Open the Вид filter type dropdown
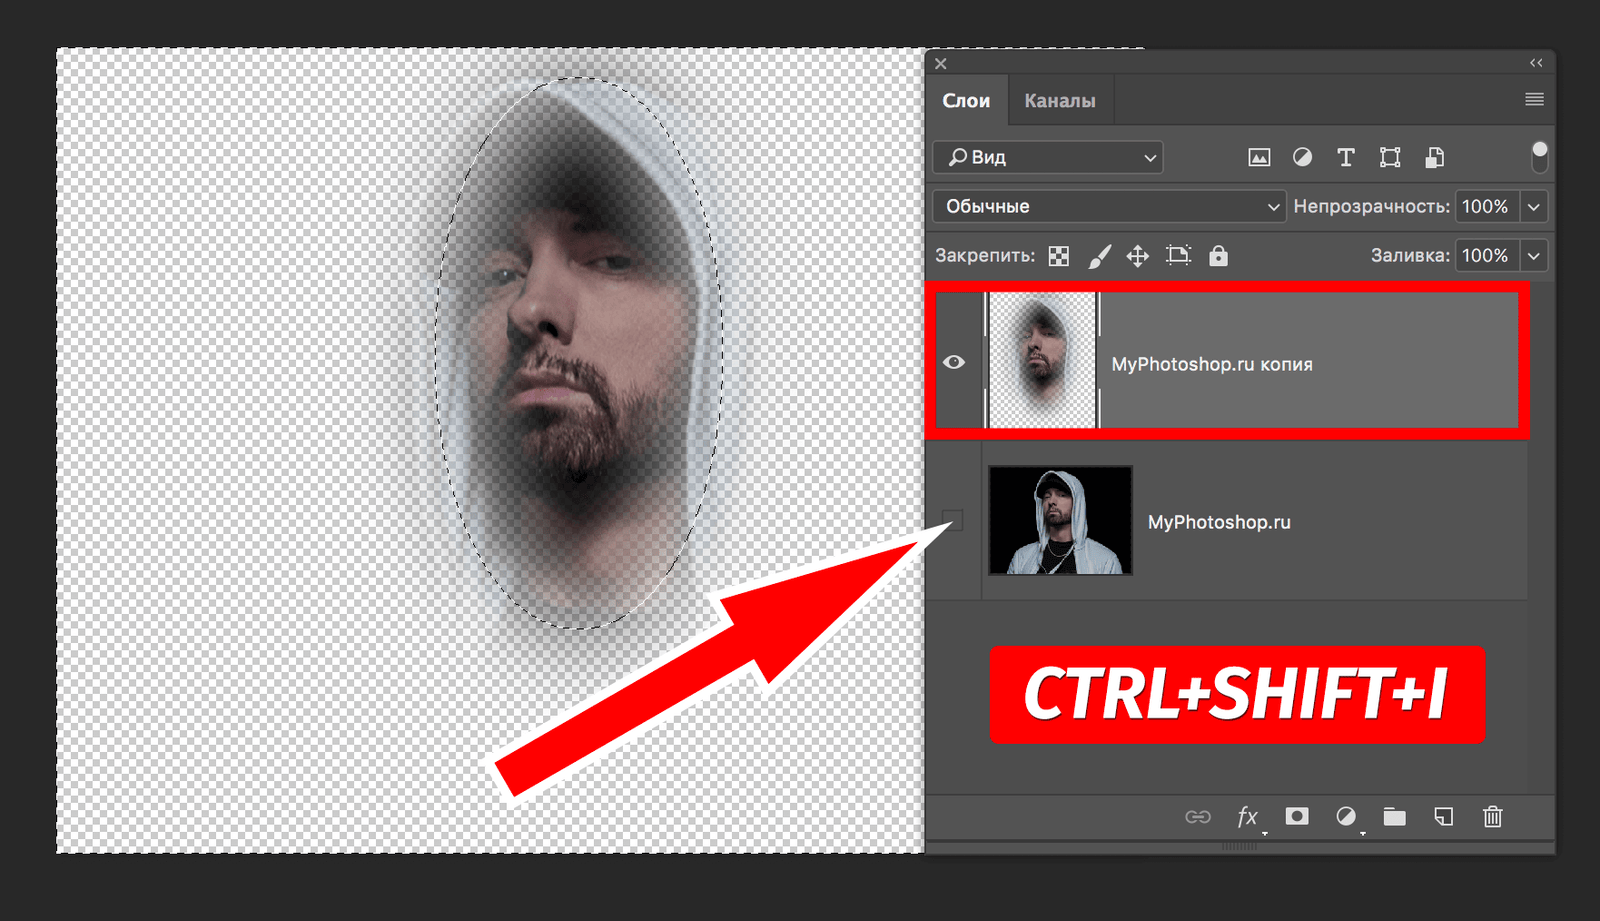 pyautogui.click(x=1048, y=157)
